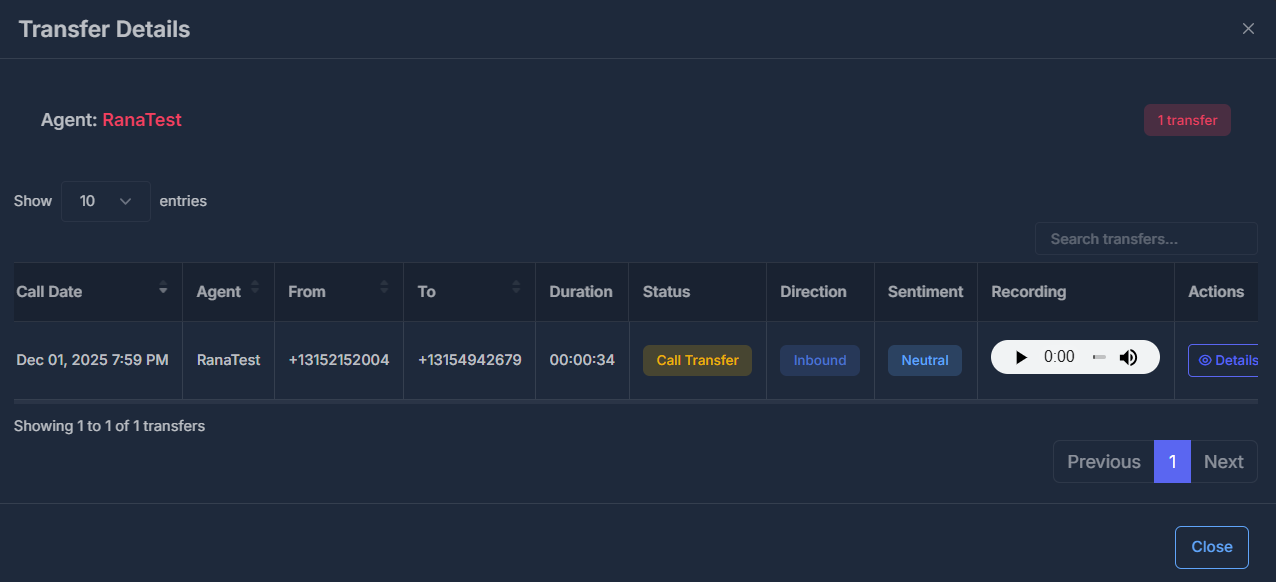Select the Duration column header
This screenshot has width=1276, height=582.
(581, 292)
